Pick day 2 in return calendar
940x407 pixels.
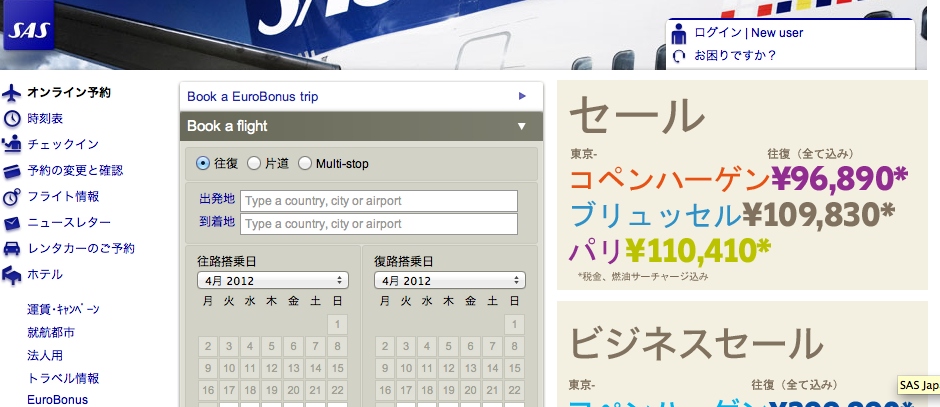coord(384,346)
